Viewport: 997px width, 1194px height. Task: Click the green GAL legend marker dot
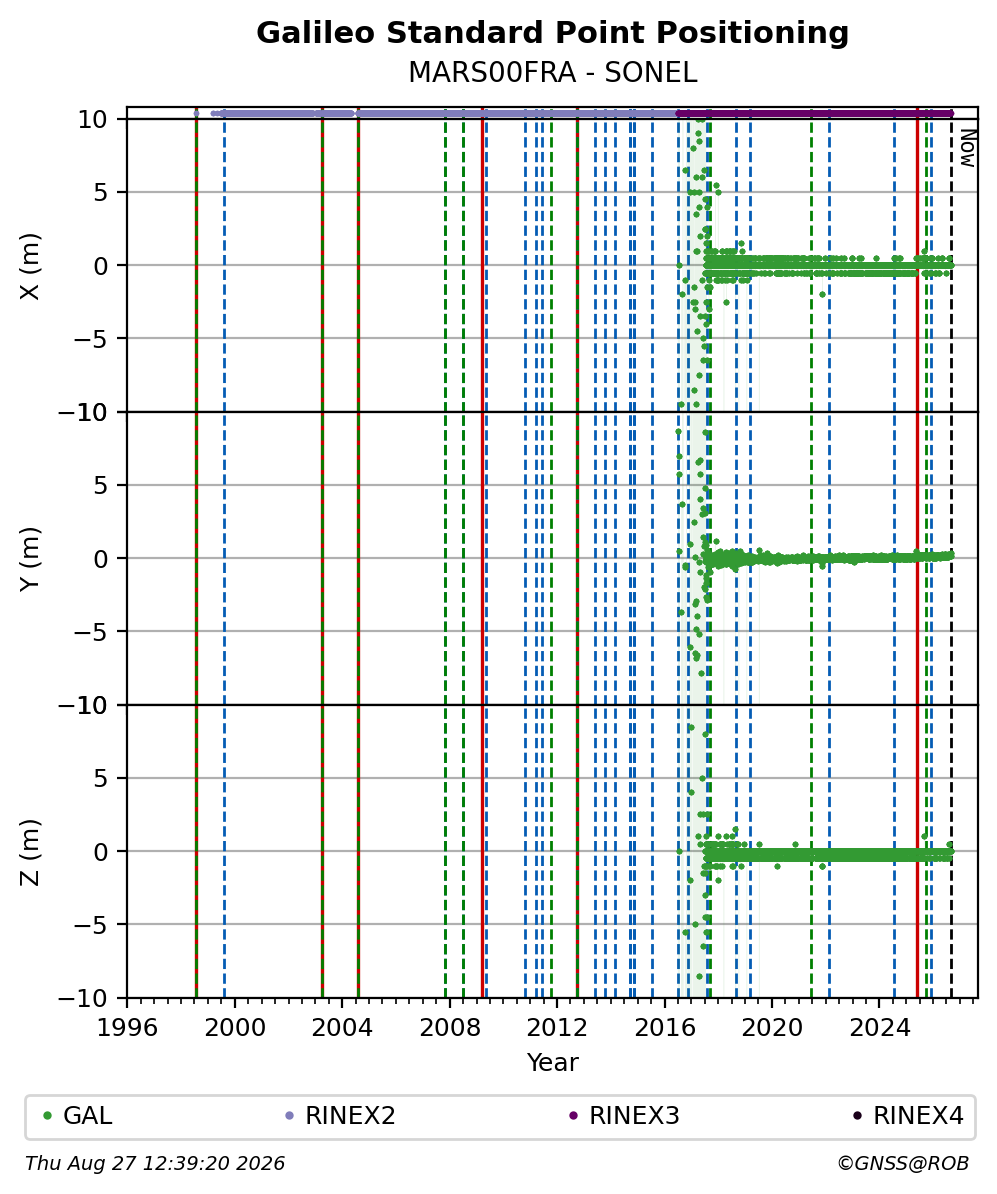(47, 1116)
